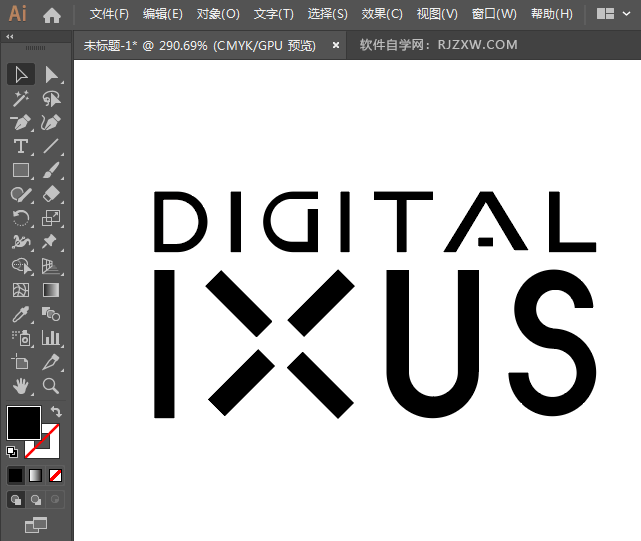This screenshot has width=641, height=541.
Task: Choose the Eyedropper tool
Action: tap(21, 314)
